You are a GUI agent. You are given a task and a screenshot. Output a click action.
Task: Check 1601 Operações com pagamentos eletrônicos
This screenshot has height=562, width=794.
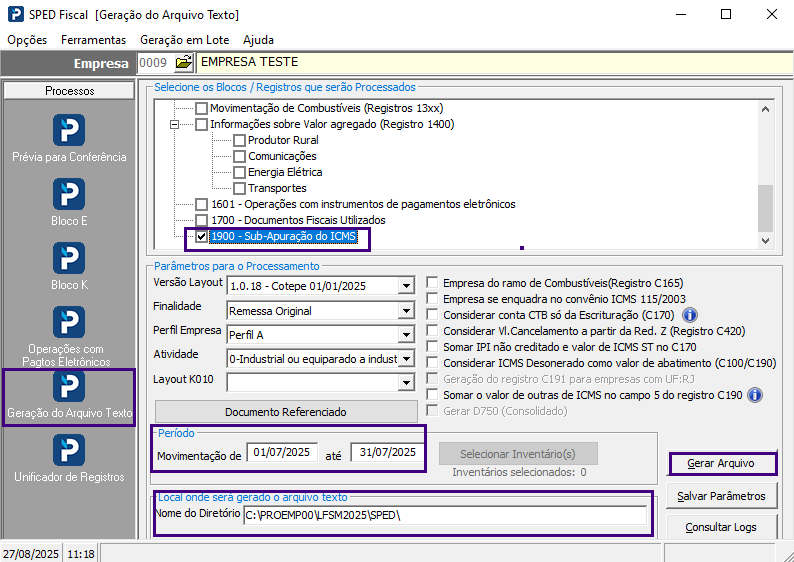(x=202, y=204)
